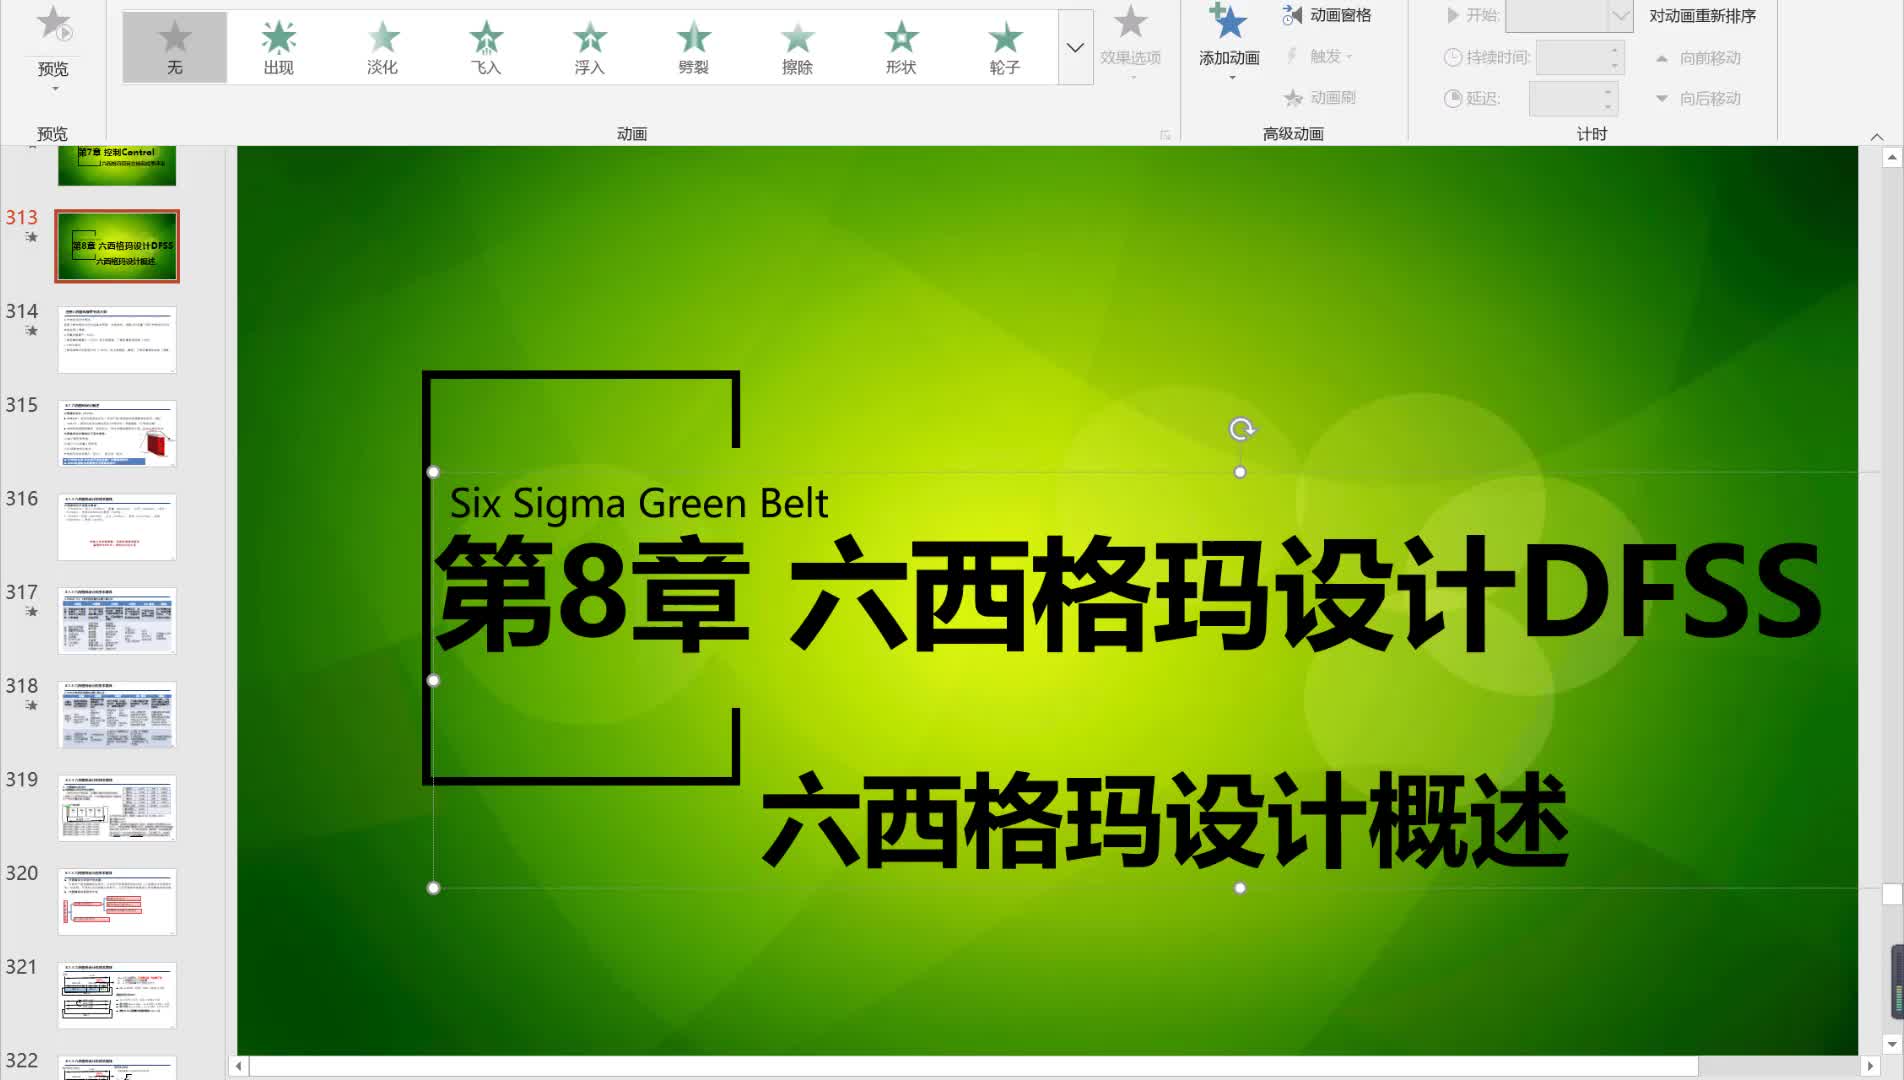Apply the Wheel (轮子) animation
Viewport: 1904px width, 1080px height.
(1005, 47)
